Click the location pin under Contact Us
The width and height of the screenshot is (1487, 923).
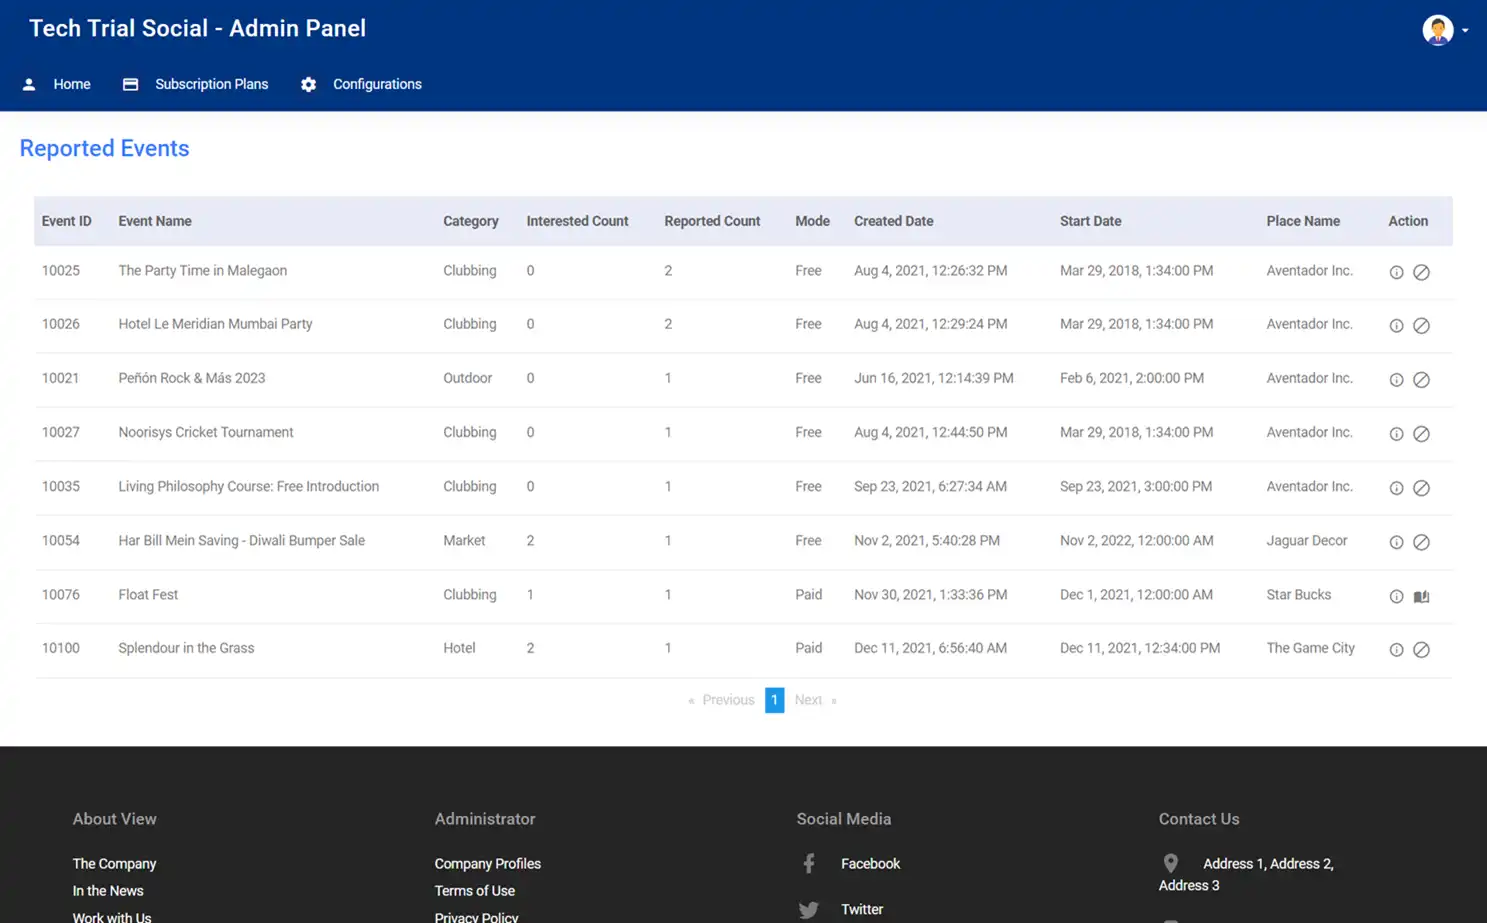click(x=1170, y=863)
